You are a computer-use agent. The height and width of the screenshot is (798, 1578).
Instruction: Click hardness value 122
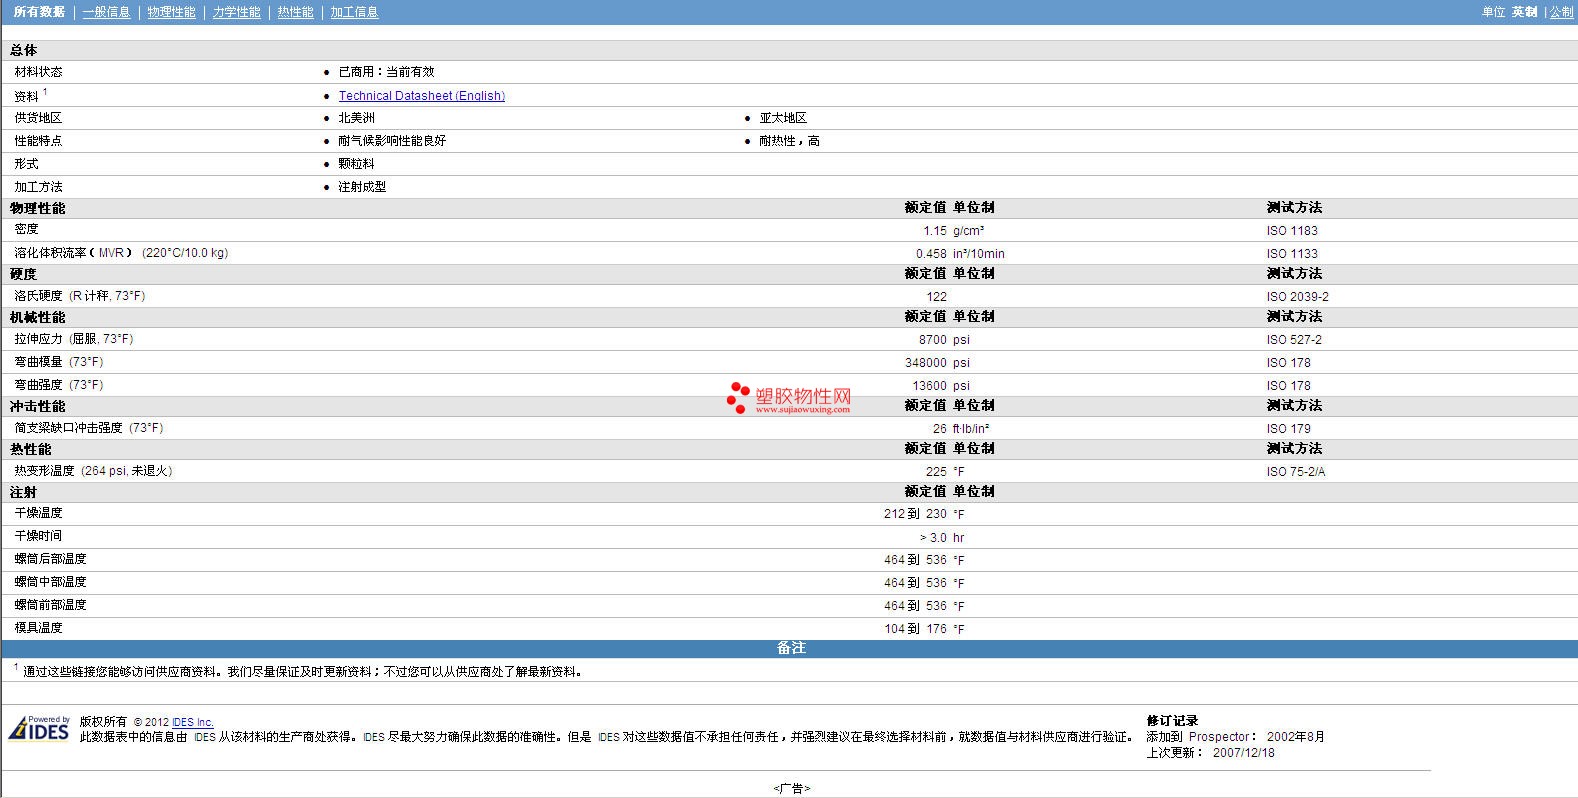tap(936, 297)
